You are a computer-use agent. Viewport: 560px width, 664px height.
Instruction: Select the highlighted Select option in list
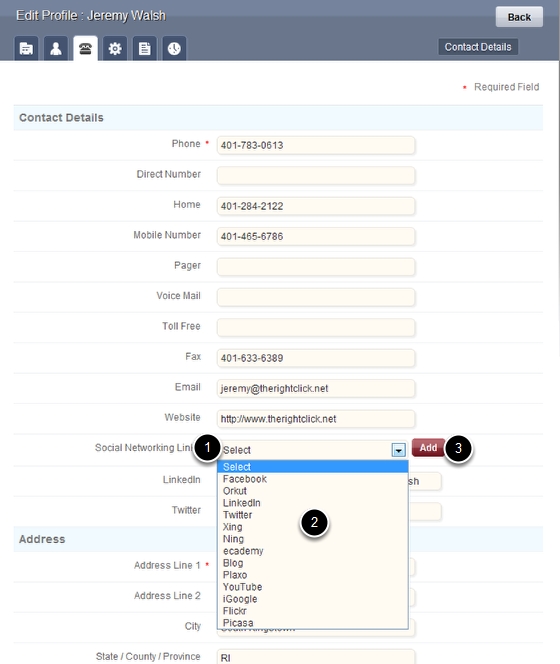click(313, 467)
